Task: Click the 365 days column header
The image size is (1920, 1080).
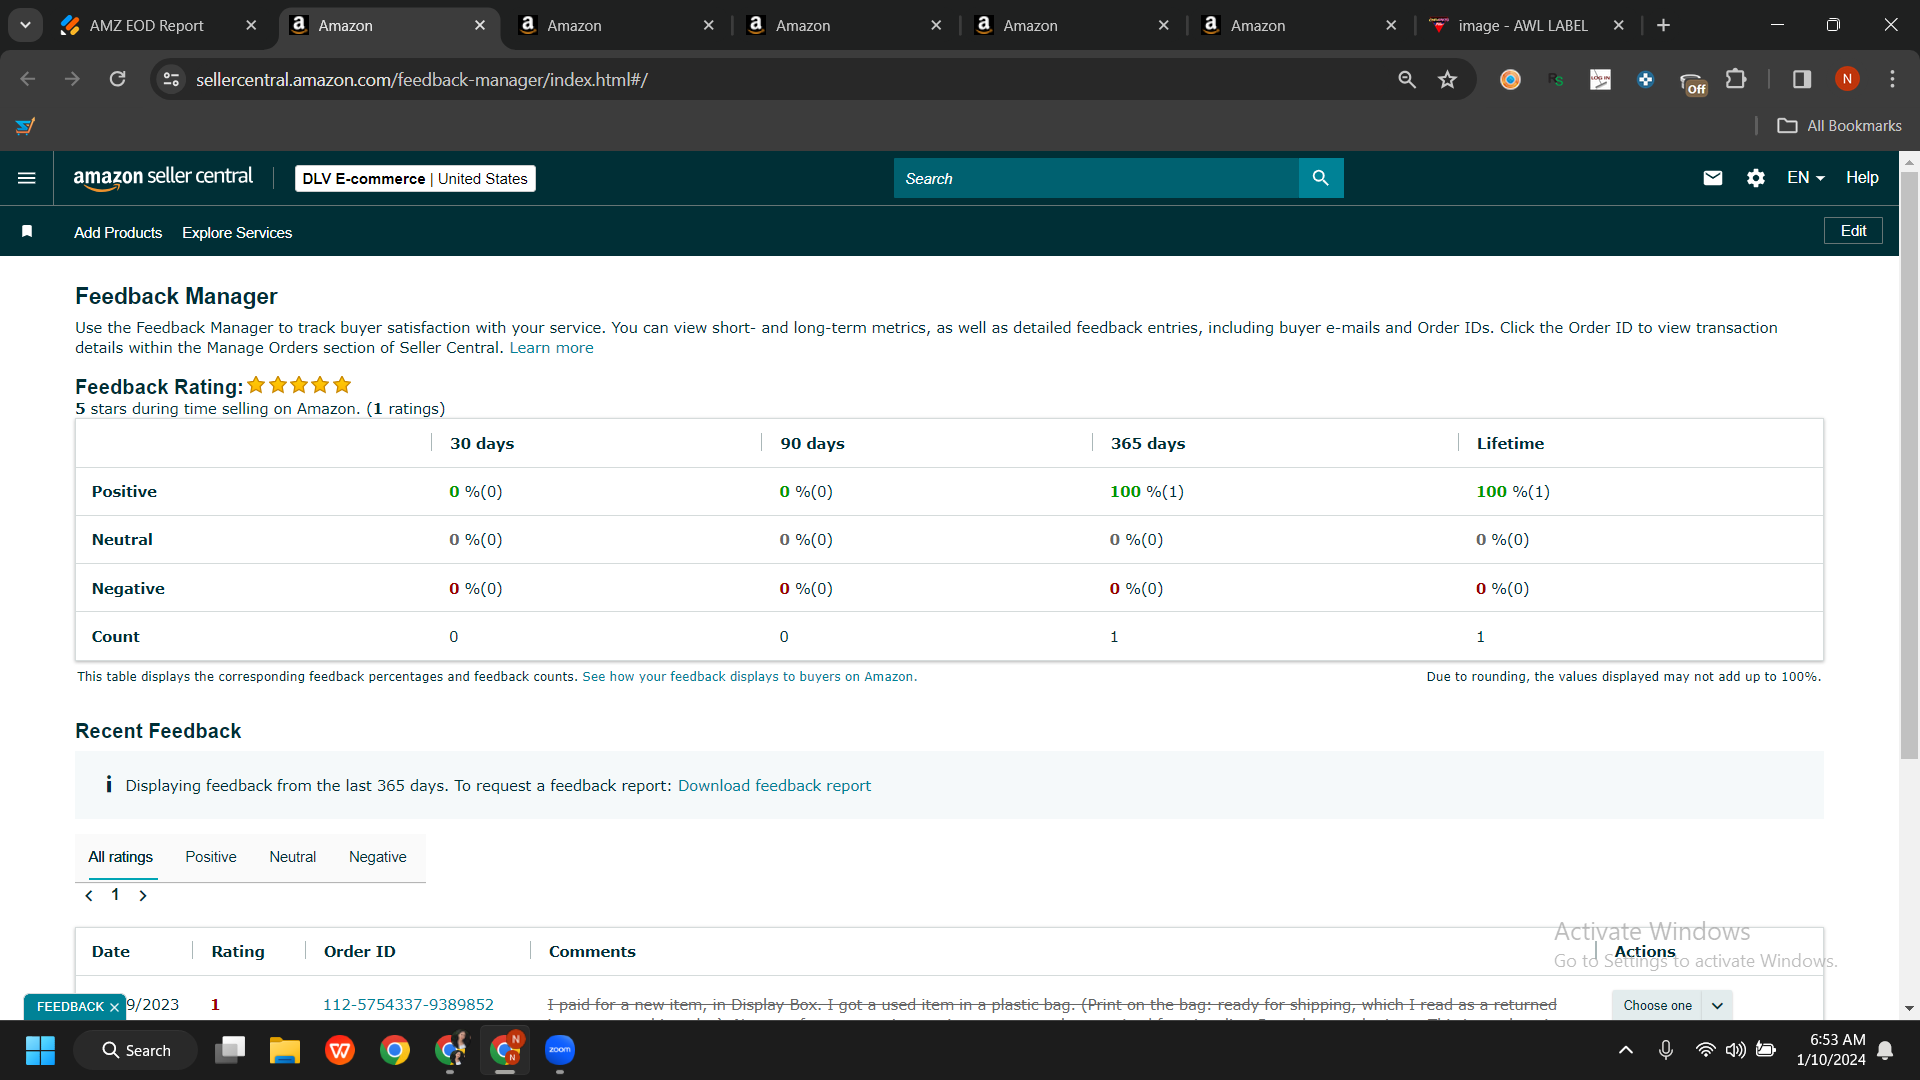Action: [x=1147, y=443]
